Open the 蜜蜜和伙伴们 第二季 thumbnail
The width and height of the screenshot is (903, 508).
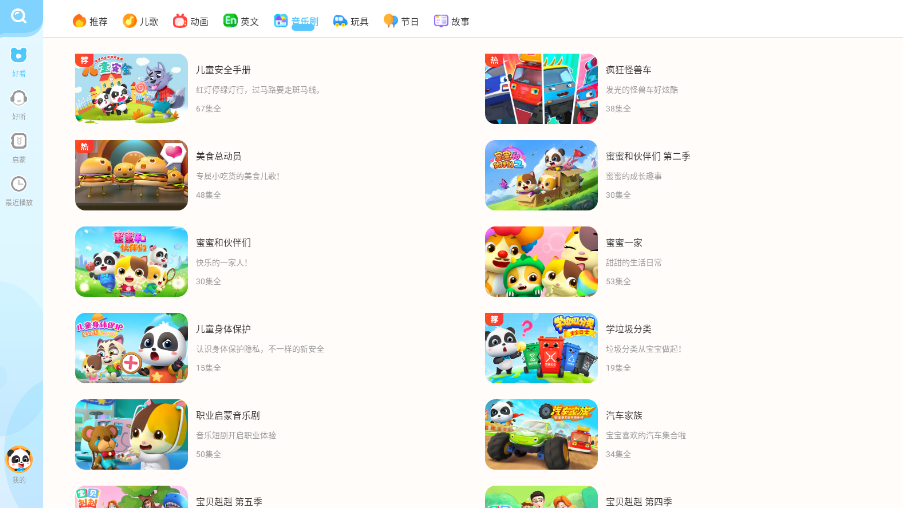[x=541, y=175]
